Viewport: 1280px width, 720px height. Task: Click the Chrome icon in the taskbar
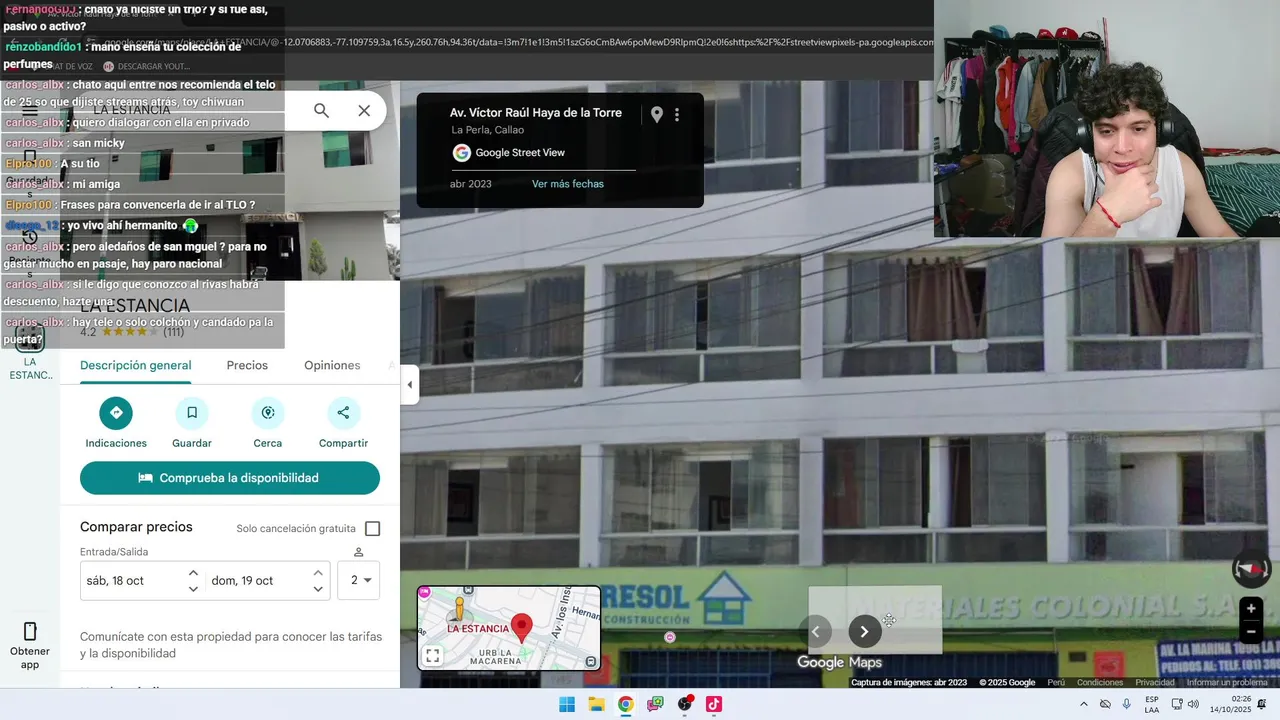[x=625, y=704]
